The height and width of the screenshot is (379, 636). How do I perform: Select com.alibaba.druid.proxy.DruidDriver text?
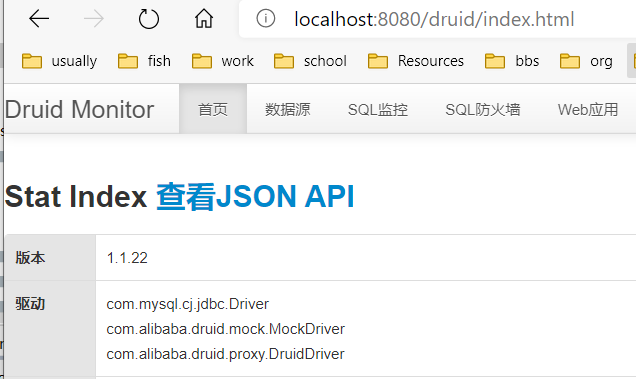coord(225,354)
